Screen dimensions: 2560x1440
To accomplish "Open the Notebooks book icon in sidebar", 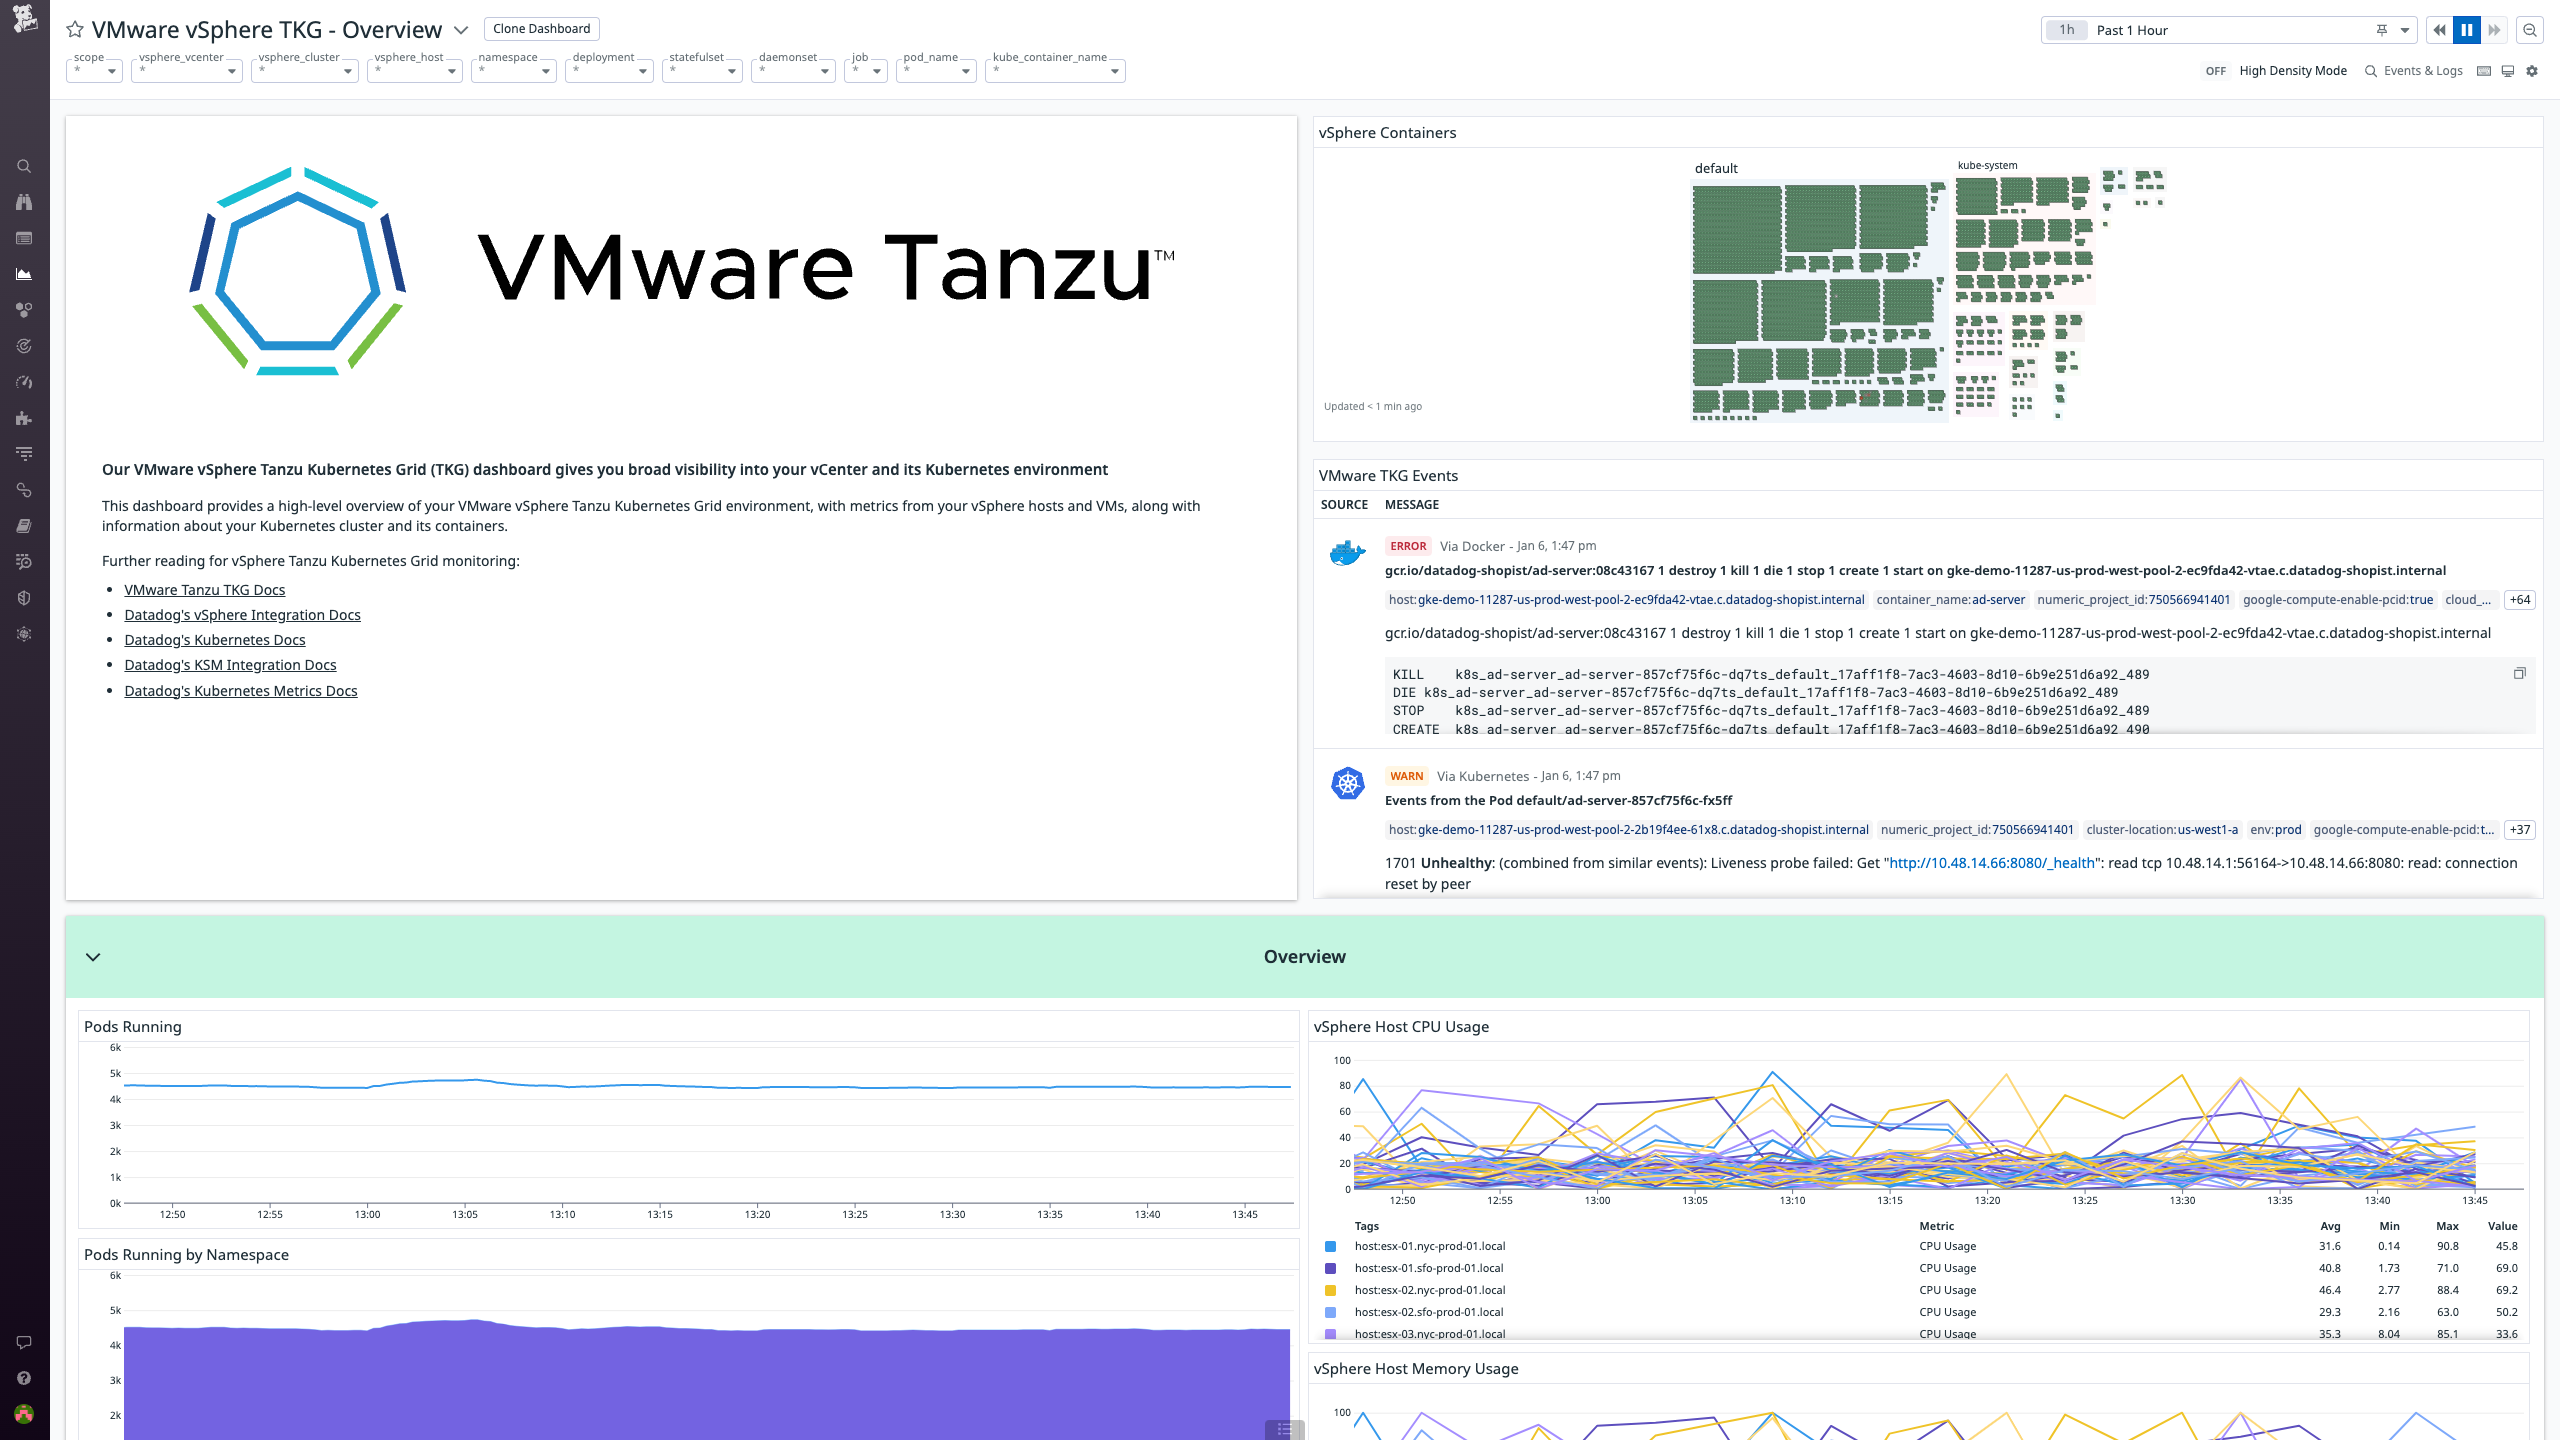I will [x=24, y=526].
